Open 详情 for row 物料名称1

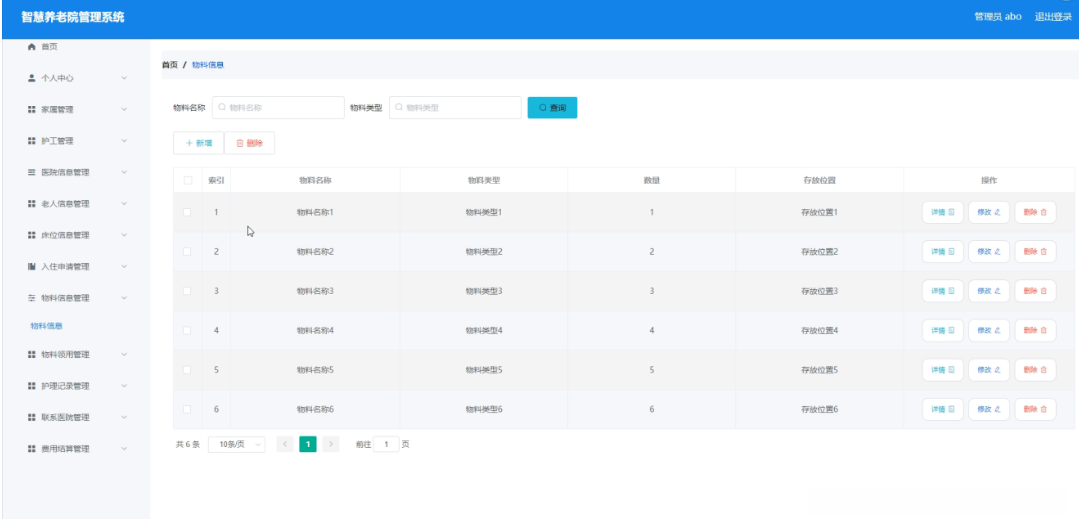pos(943,212)
